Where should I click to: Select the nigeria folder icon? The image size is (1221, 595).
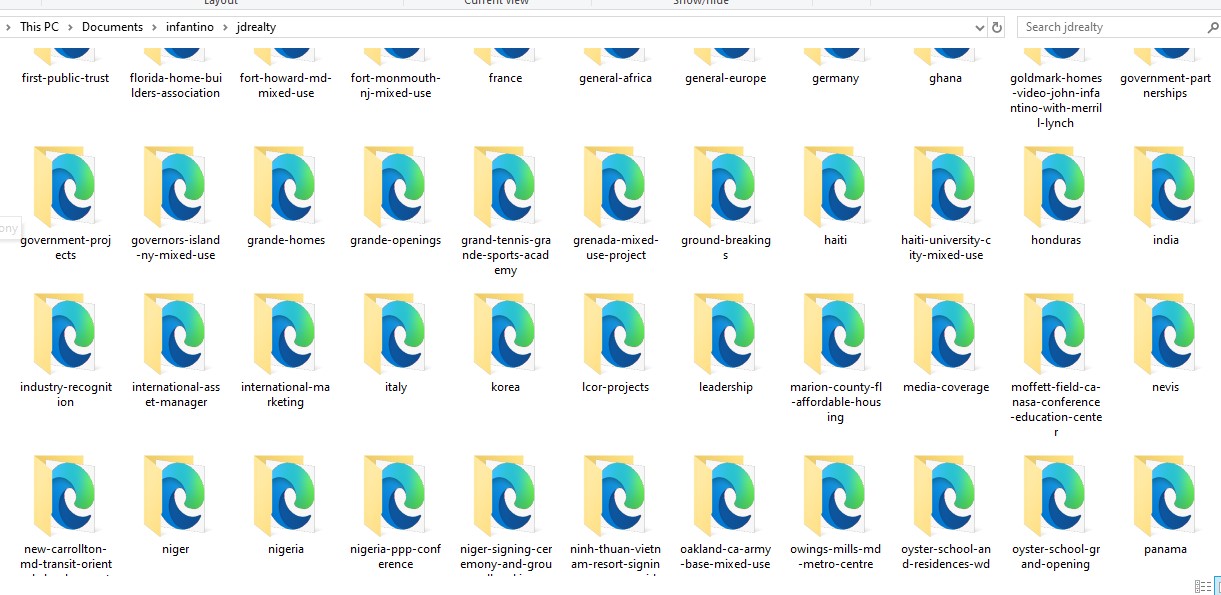click(285, 497)
